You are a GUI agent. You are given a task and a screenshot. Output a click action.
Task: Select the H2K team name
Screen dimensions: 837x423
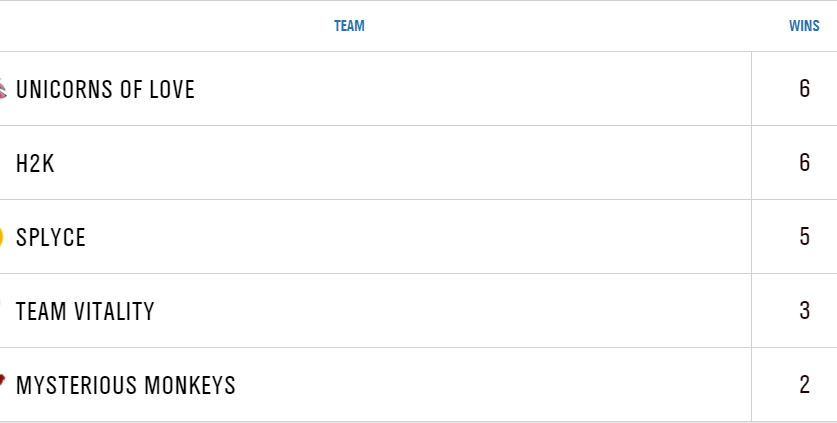coord(35,164)
